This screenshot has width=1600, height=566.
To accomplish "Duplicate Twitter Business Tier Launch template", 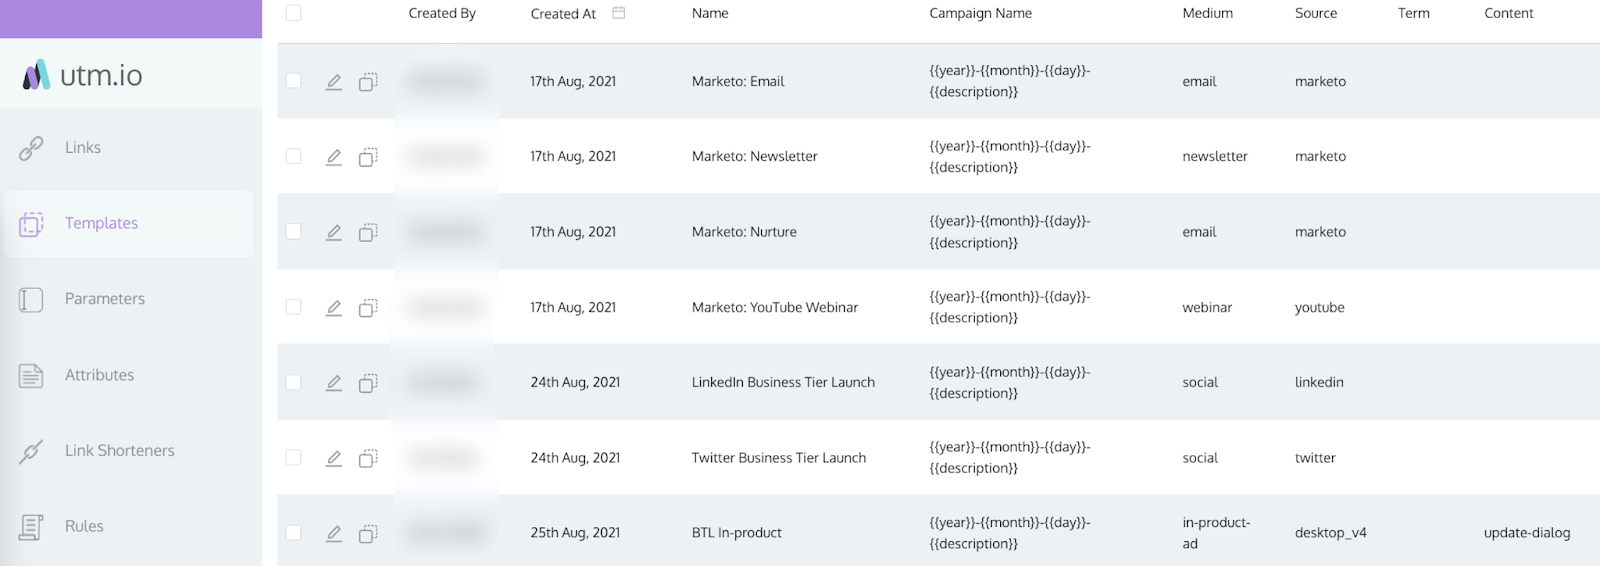I will click(x=368, y=458).
